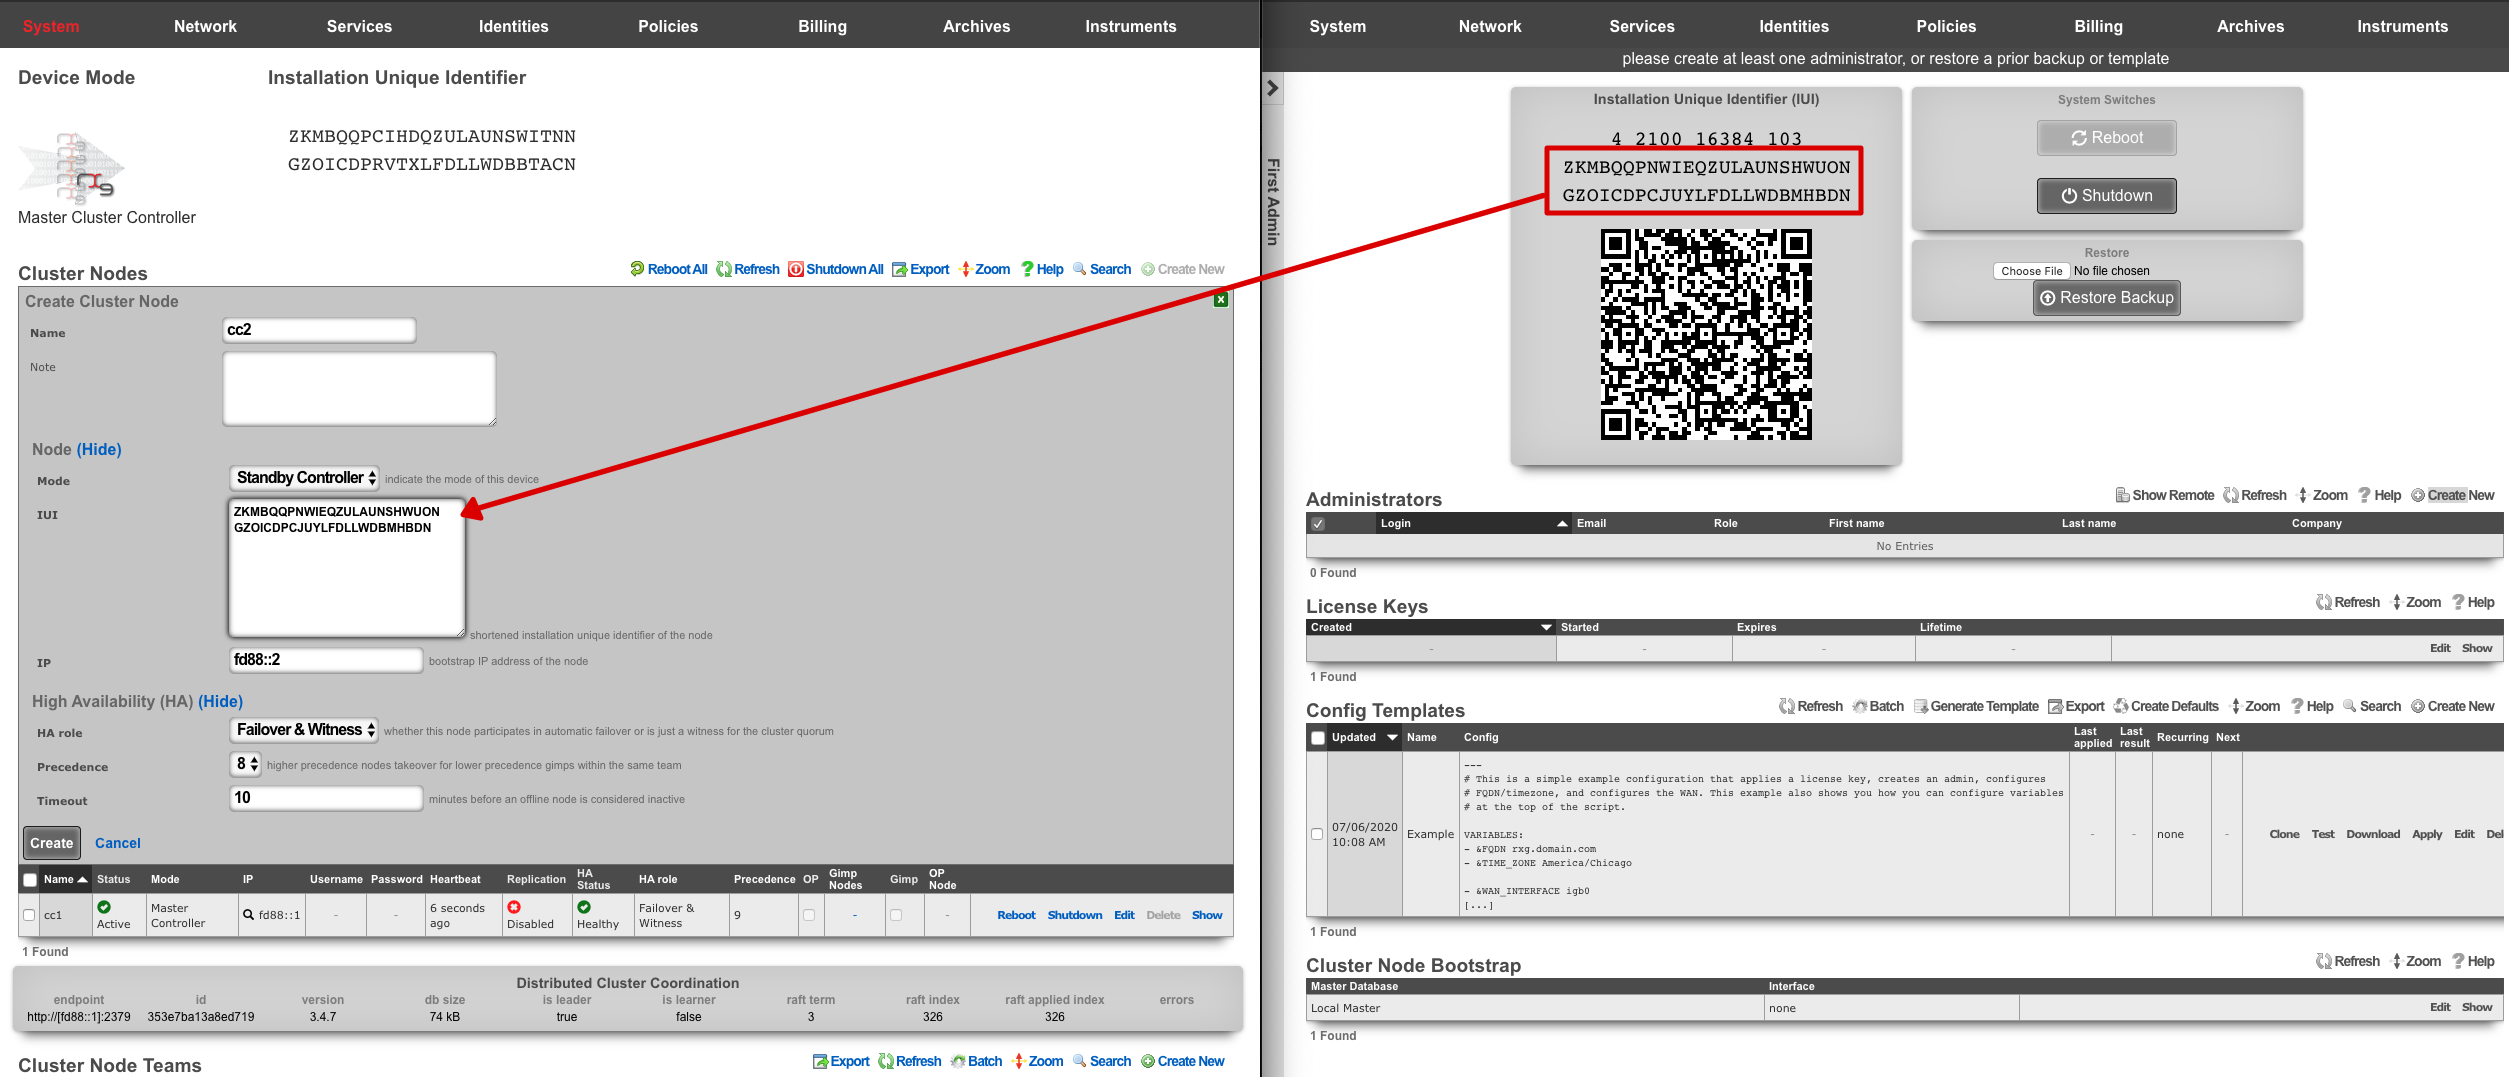Toggle select-all checkbox in Cluster Nodes table
2509x1077 pixels.
coord(30,880)
